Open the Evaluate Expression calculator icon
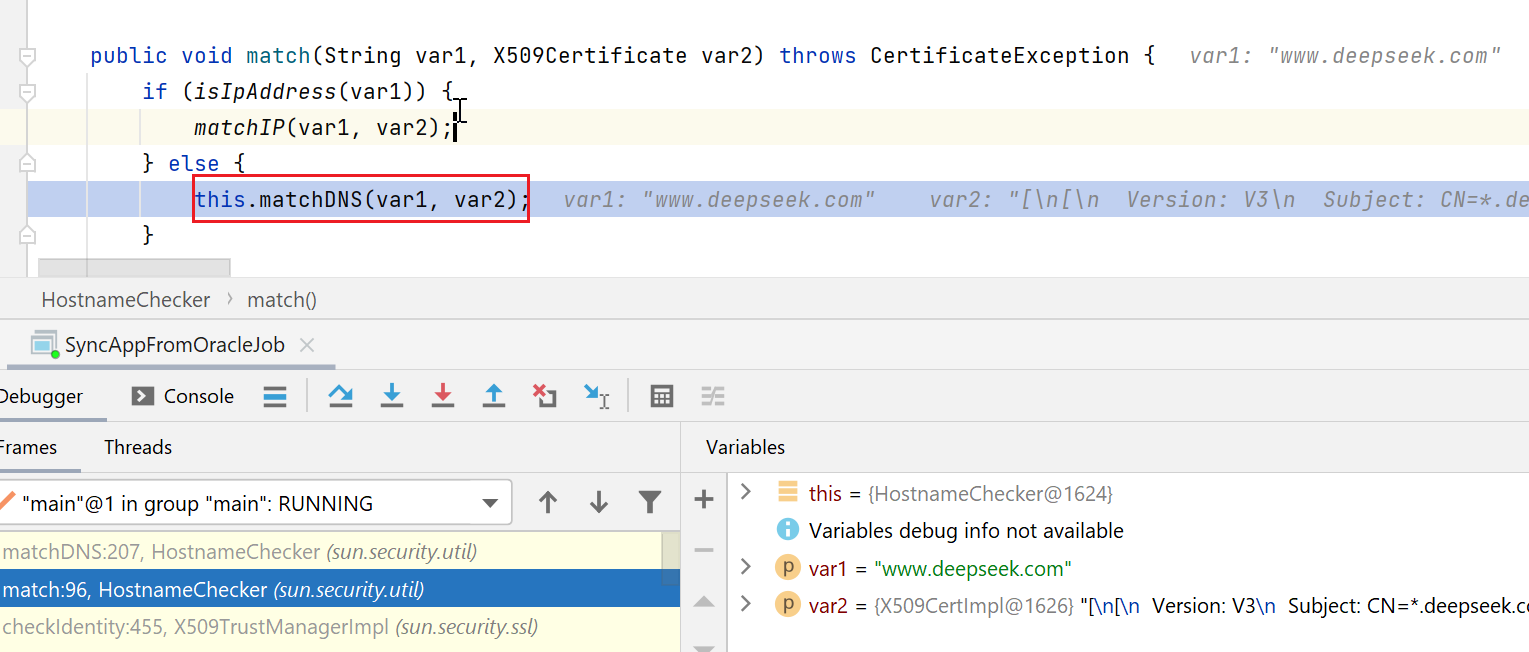Screen dimensions: 1529x652 [661, 396]
